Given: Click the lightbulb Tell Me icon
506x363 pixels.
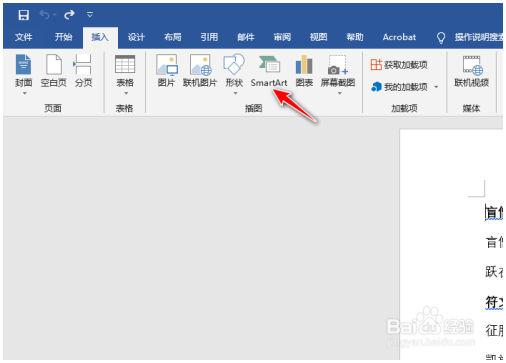Looking at the screenshot, I should click(441, 38).
